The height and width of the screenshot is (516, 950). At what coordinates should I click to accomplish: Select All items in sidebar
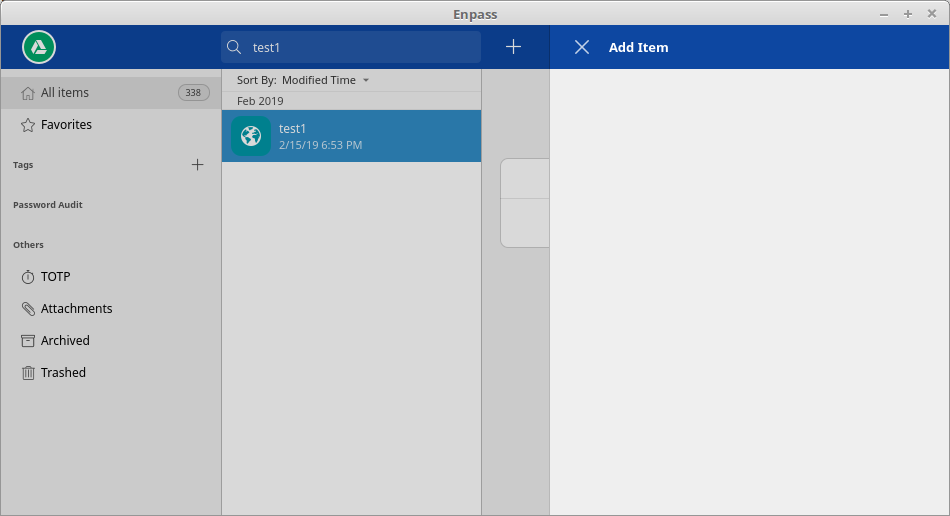111,93
